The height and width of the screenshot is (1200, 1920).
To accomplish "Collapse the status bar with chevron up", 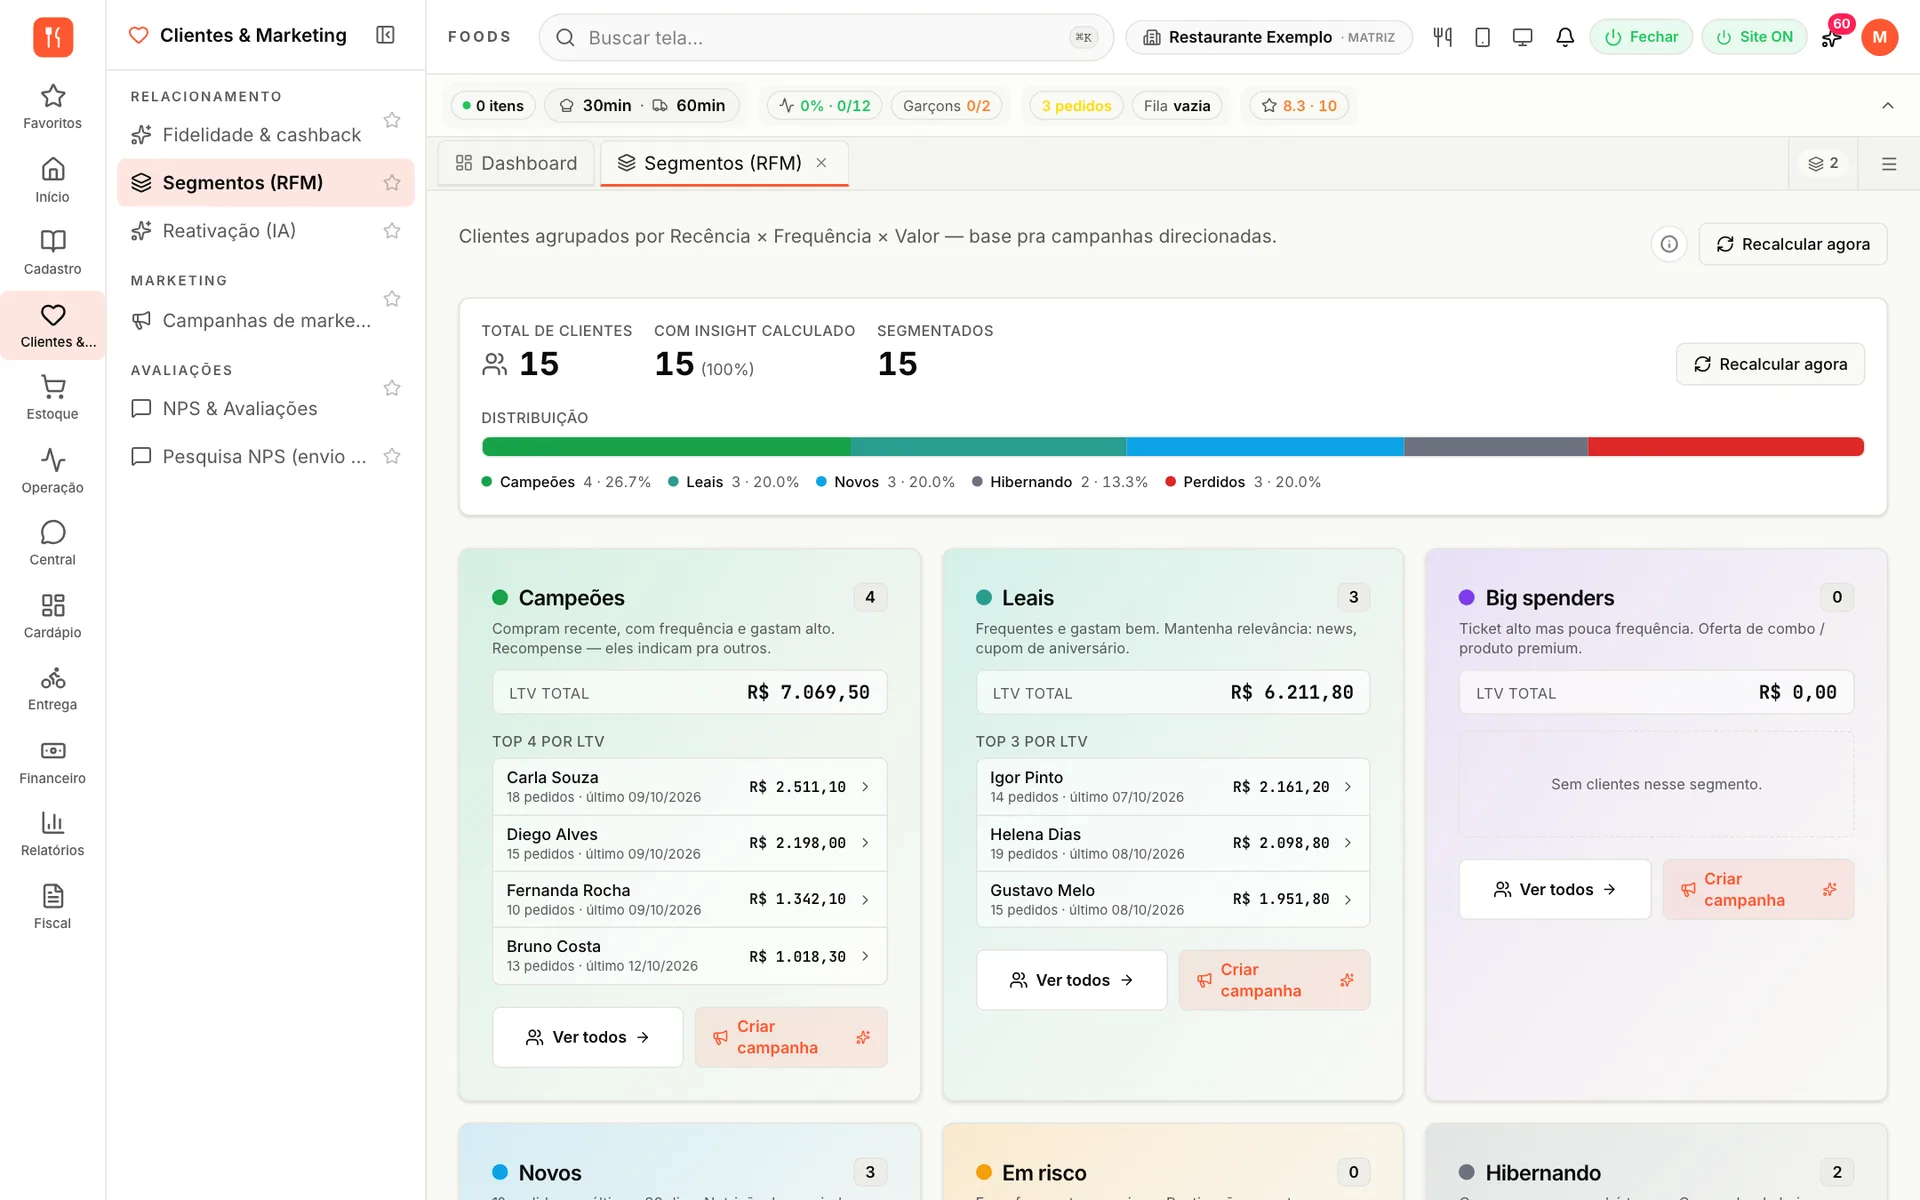I will [1887, 105].
